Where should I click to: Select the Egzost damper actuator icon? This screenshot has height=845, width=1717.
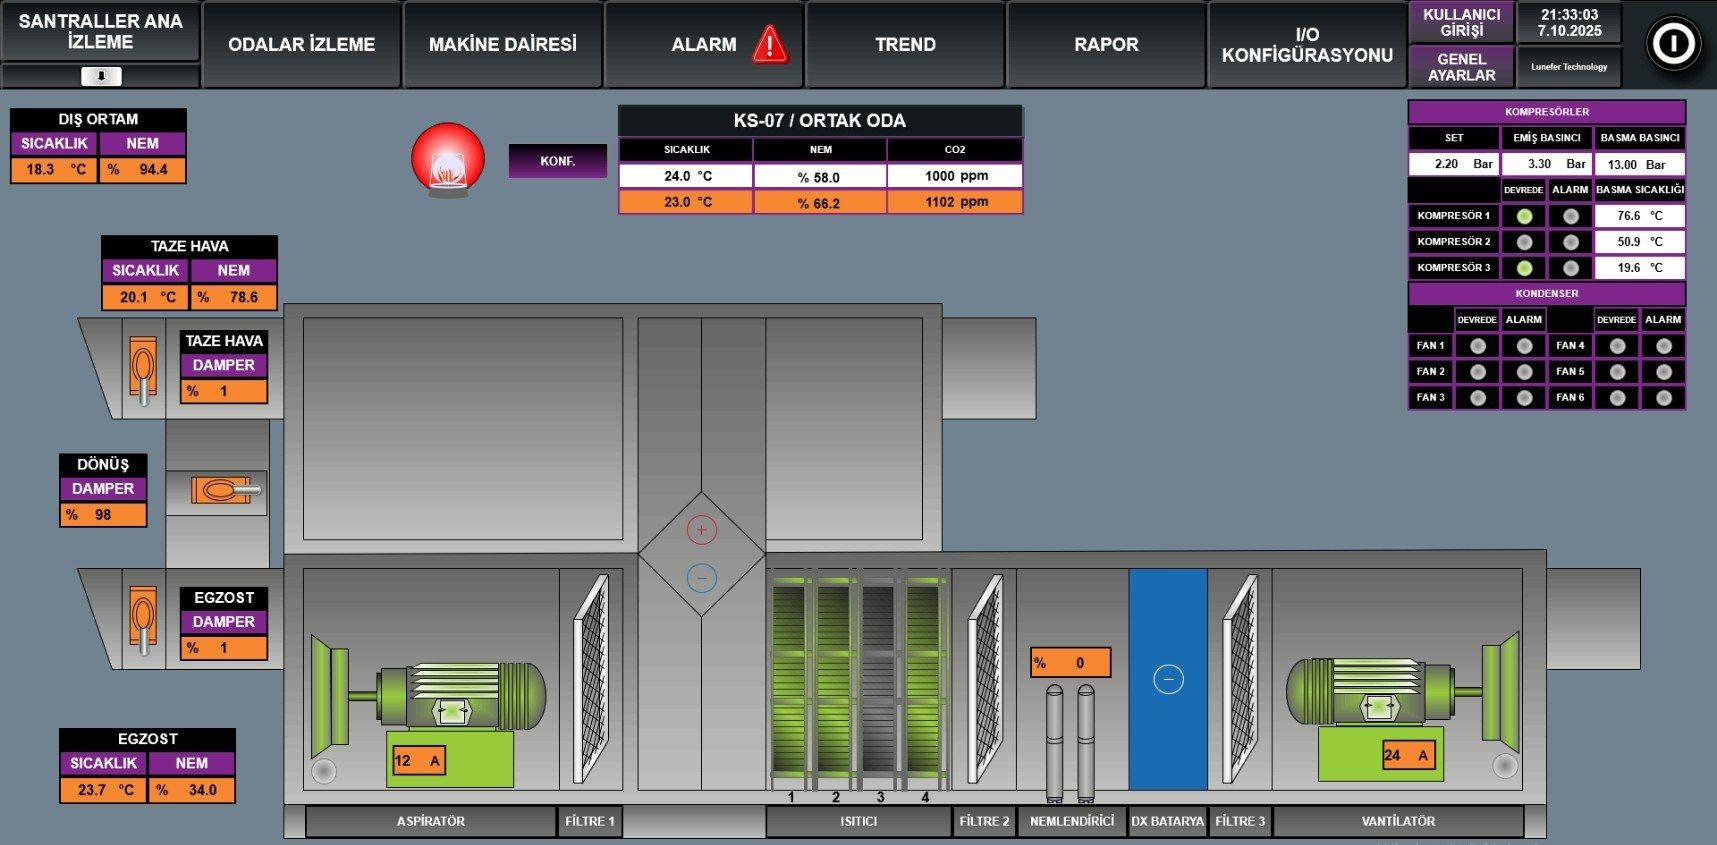tap(143, 621)
